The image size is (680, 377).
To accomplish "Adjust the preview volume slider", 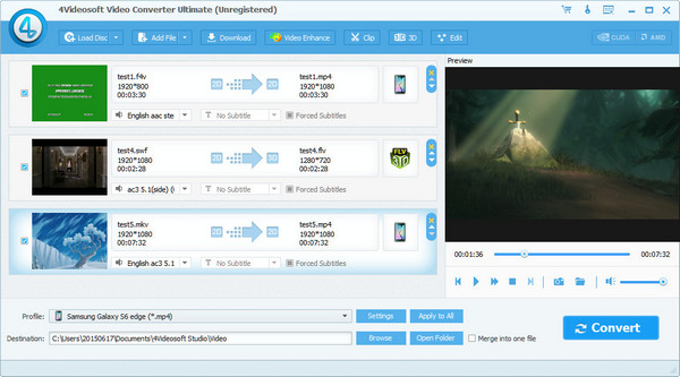I will click(x=643, y=282).
